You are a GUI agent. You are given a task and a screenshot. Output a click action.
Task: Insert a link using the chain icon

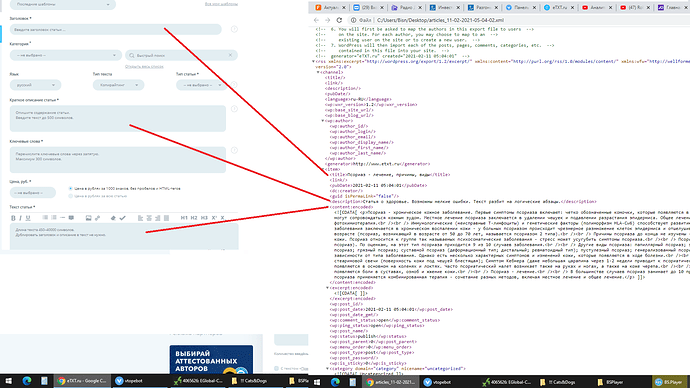[x=97, y=218]
